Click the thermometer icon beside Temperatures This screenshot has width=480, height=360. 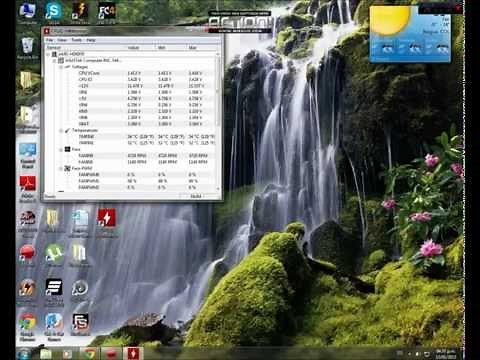click(67, 130)
